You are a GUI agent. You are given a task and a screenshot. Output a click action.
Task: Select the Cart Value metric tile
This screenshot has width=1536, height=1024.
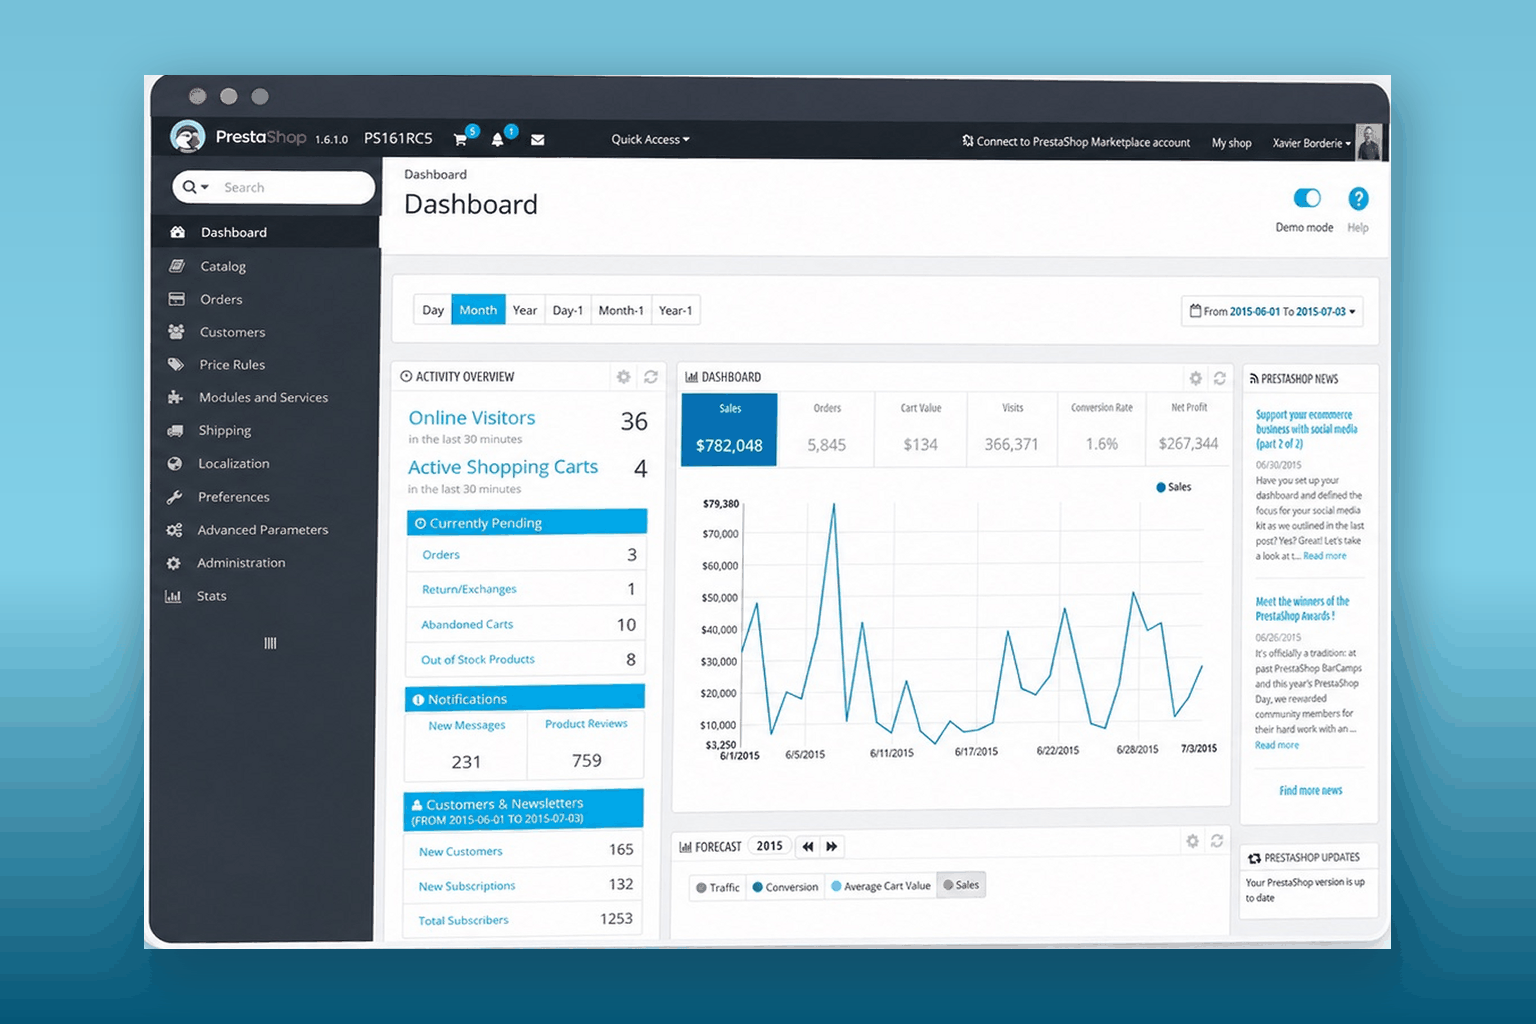(x=920, y=430)
